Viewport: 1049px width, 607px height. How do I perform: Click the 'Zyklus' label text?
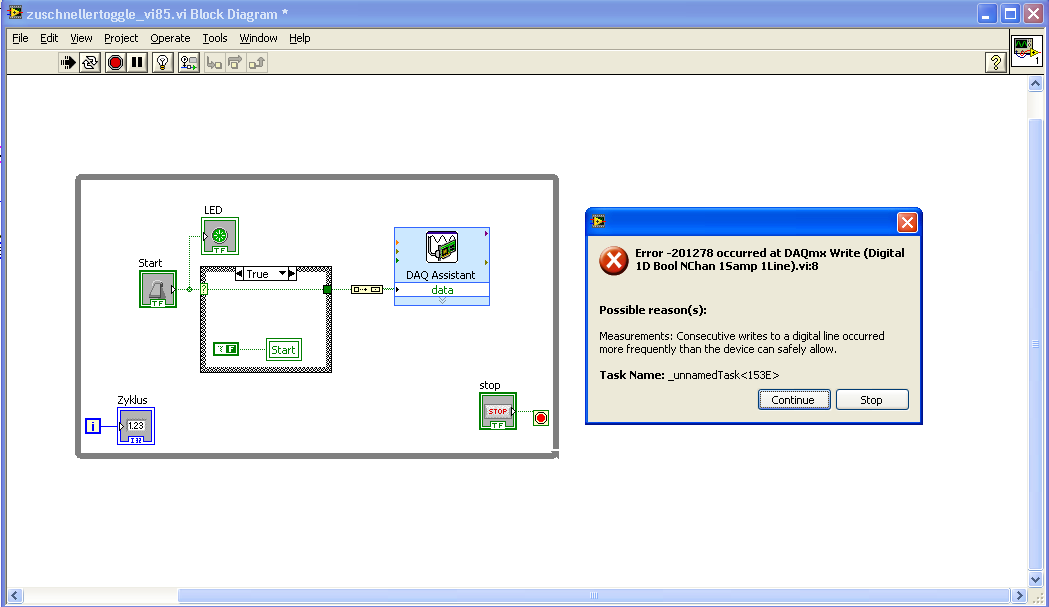tap(132, 400)
